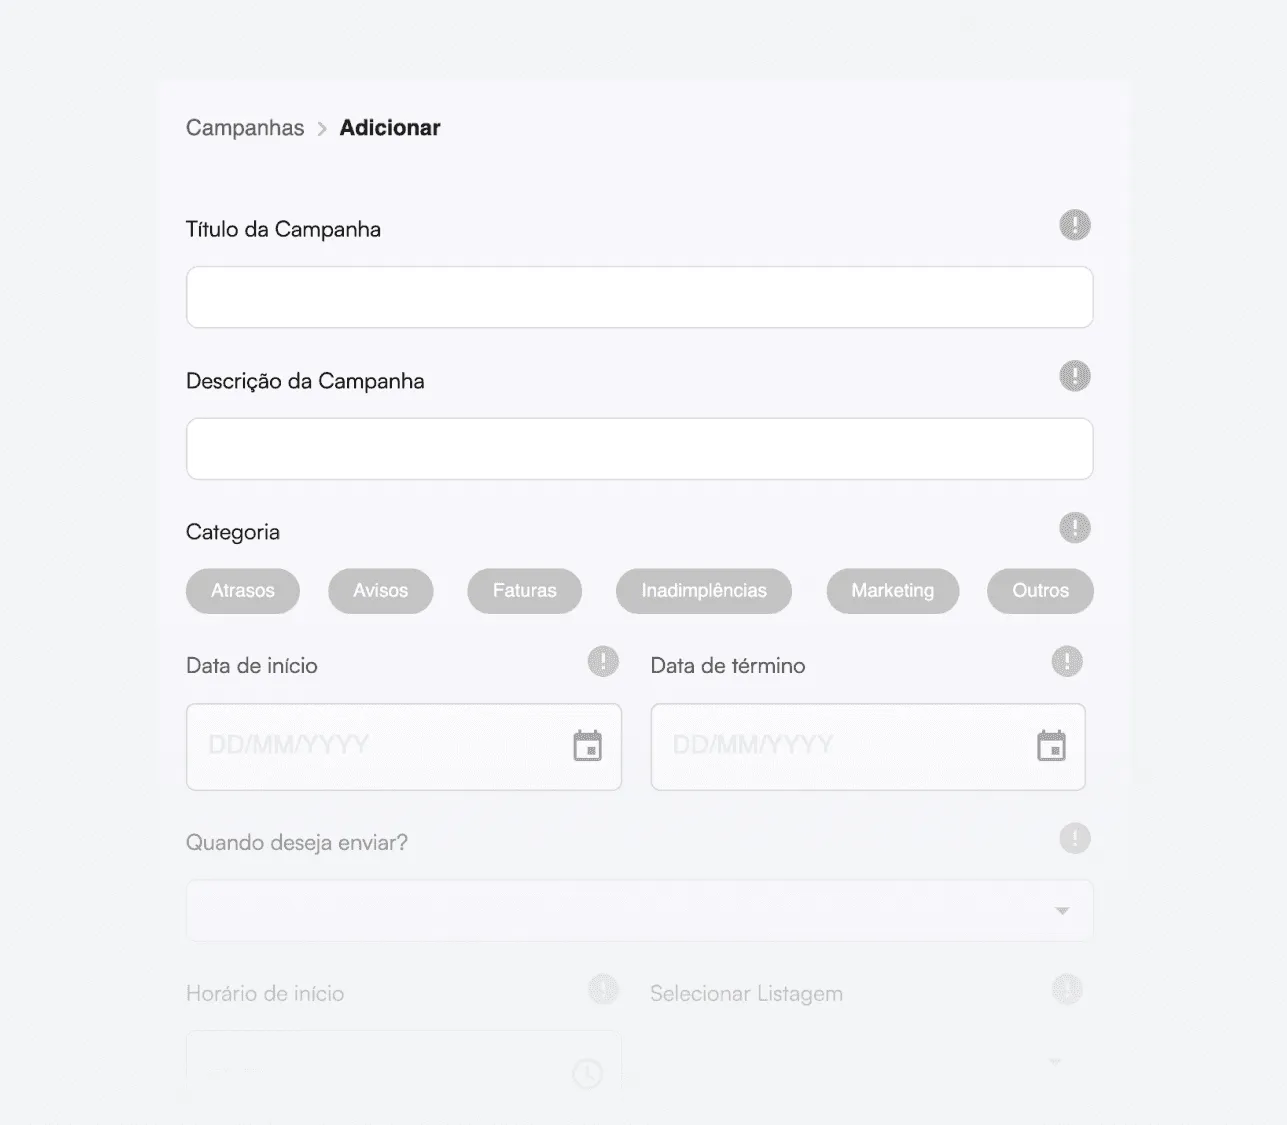Click the Título da Campanha text field
The image size is (1287, 1125).
(640, 297)
